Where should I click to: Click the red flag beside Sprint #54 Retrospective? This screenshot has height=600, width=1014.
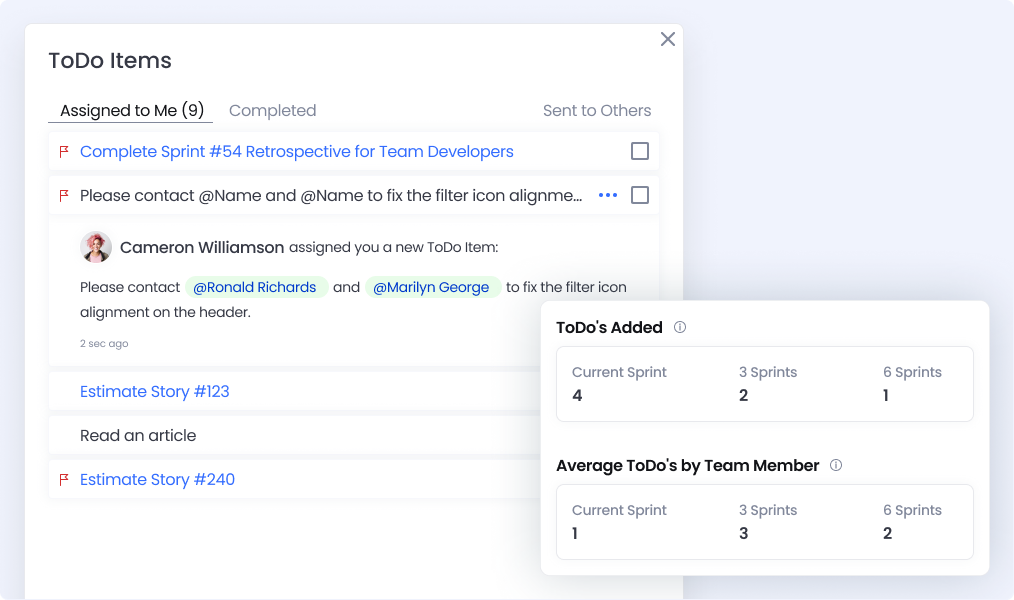click(x=64, y=152)
